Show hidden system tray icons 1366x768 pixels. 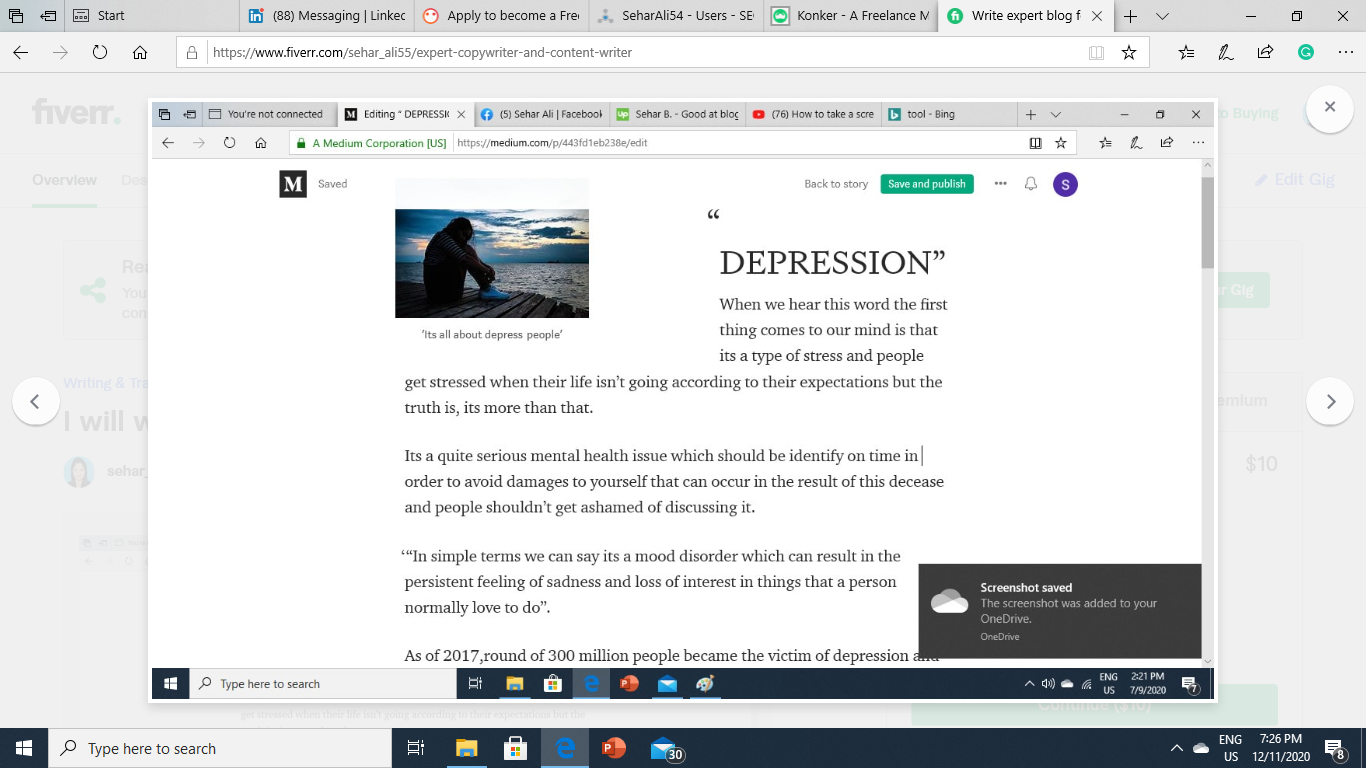click(1177, 748)
